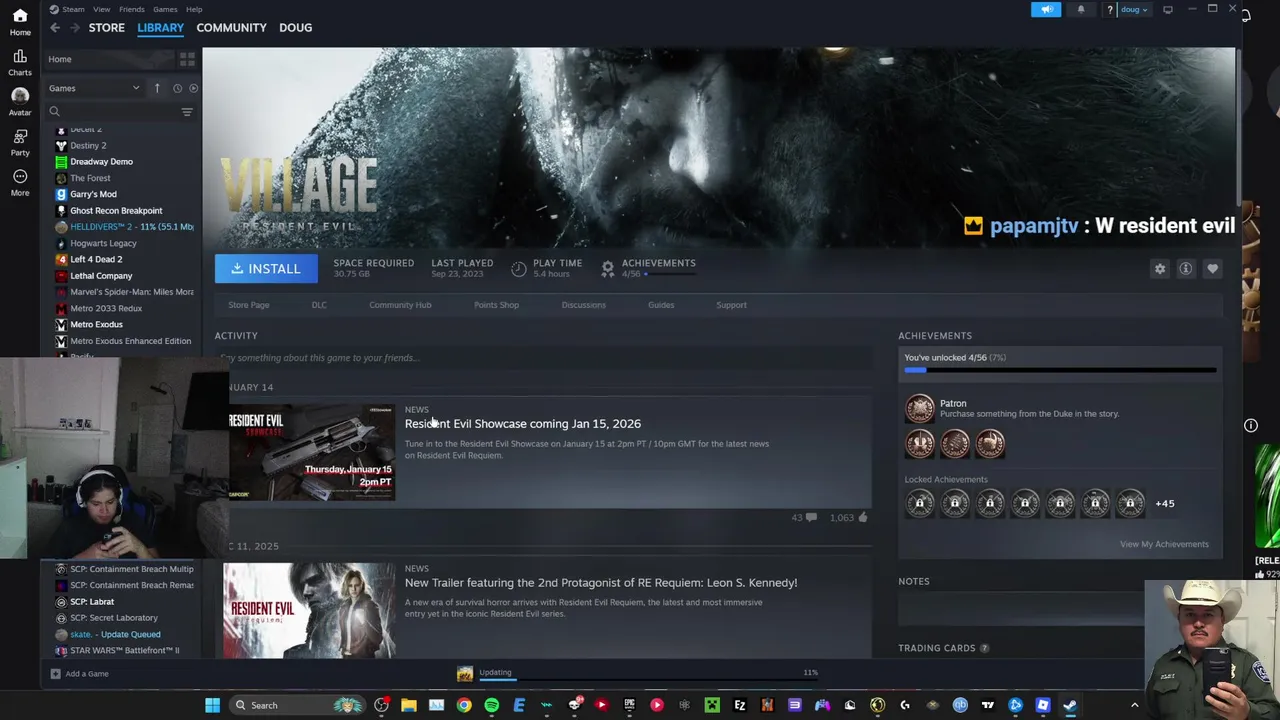Click the achievements unlocked progress bar
Screen dimensions: 1280x720
(x=1060, y=371)
